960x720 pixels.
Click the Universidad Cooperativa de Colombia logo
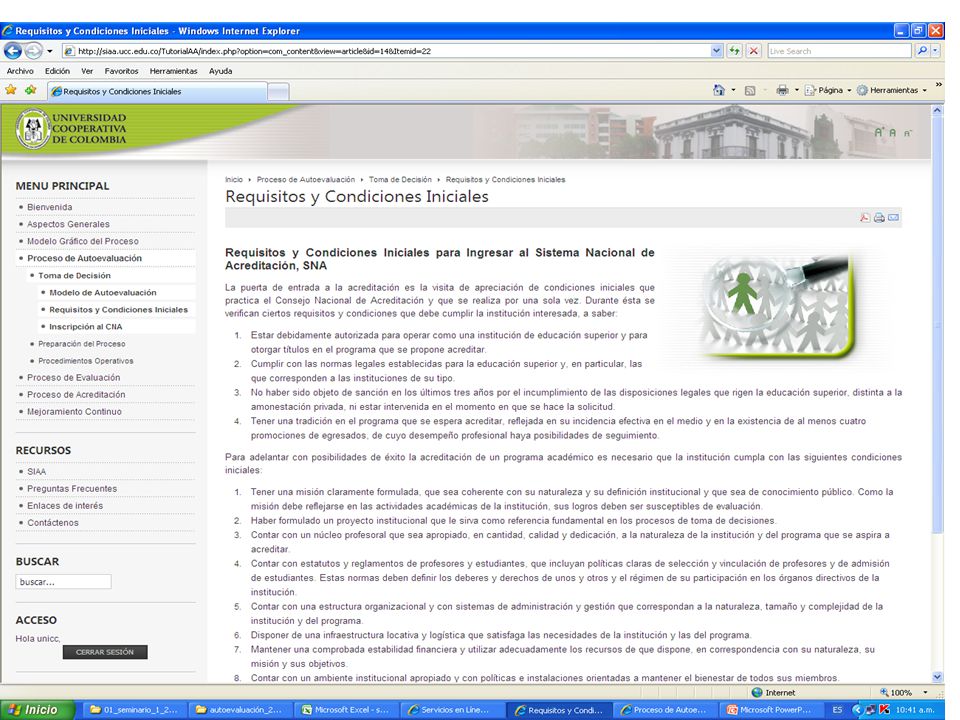(x=71, y=129)
